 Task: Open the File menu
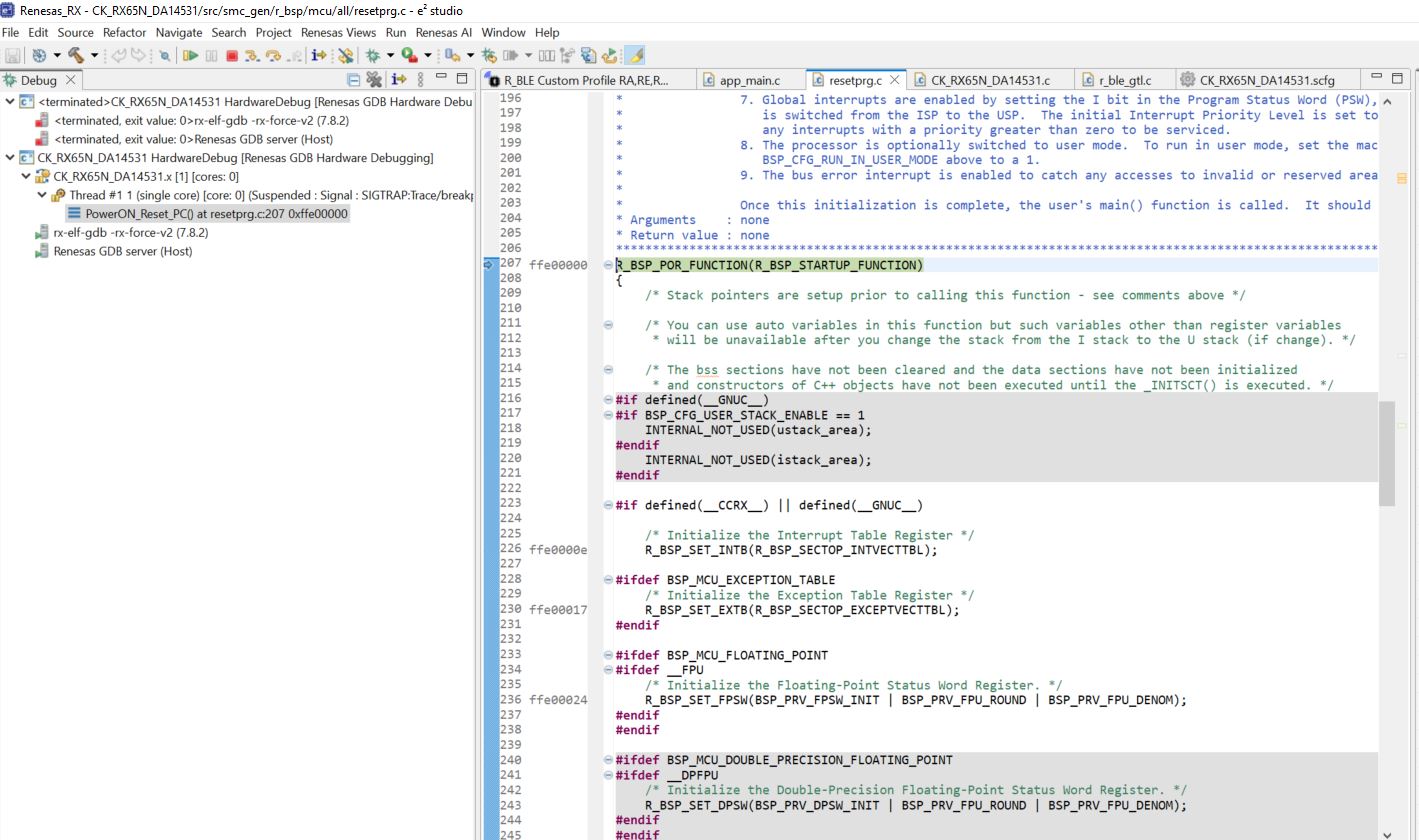tap(11, 32)
